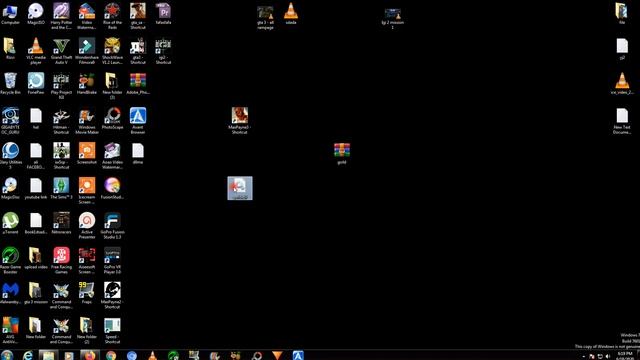Select the ShockWave launcher icon
Screen dimensions: 640x360
click(x=112, y=51)
